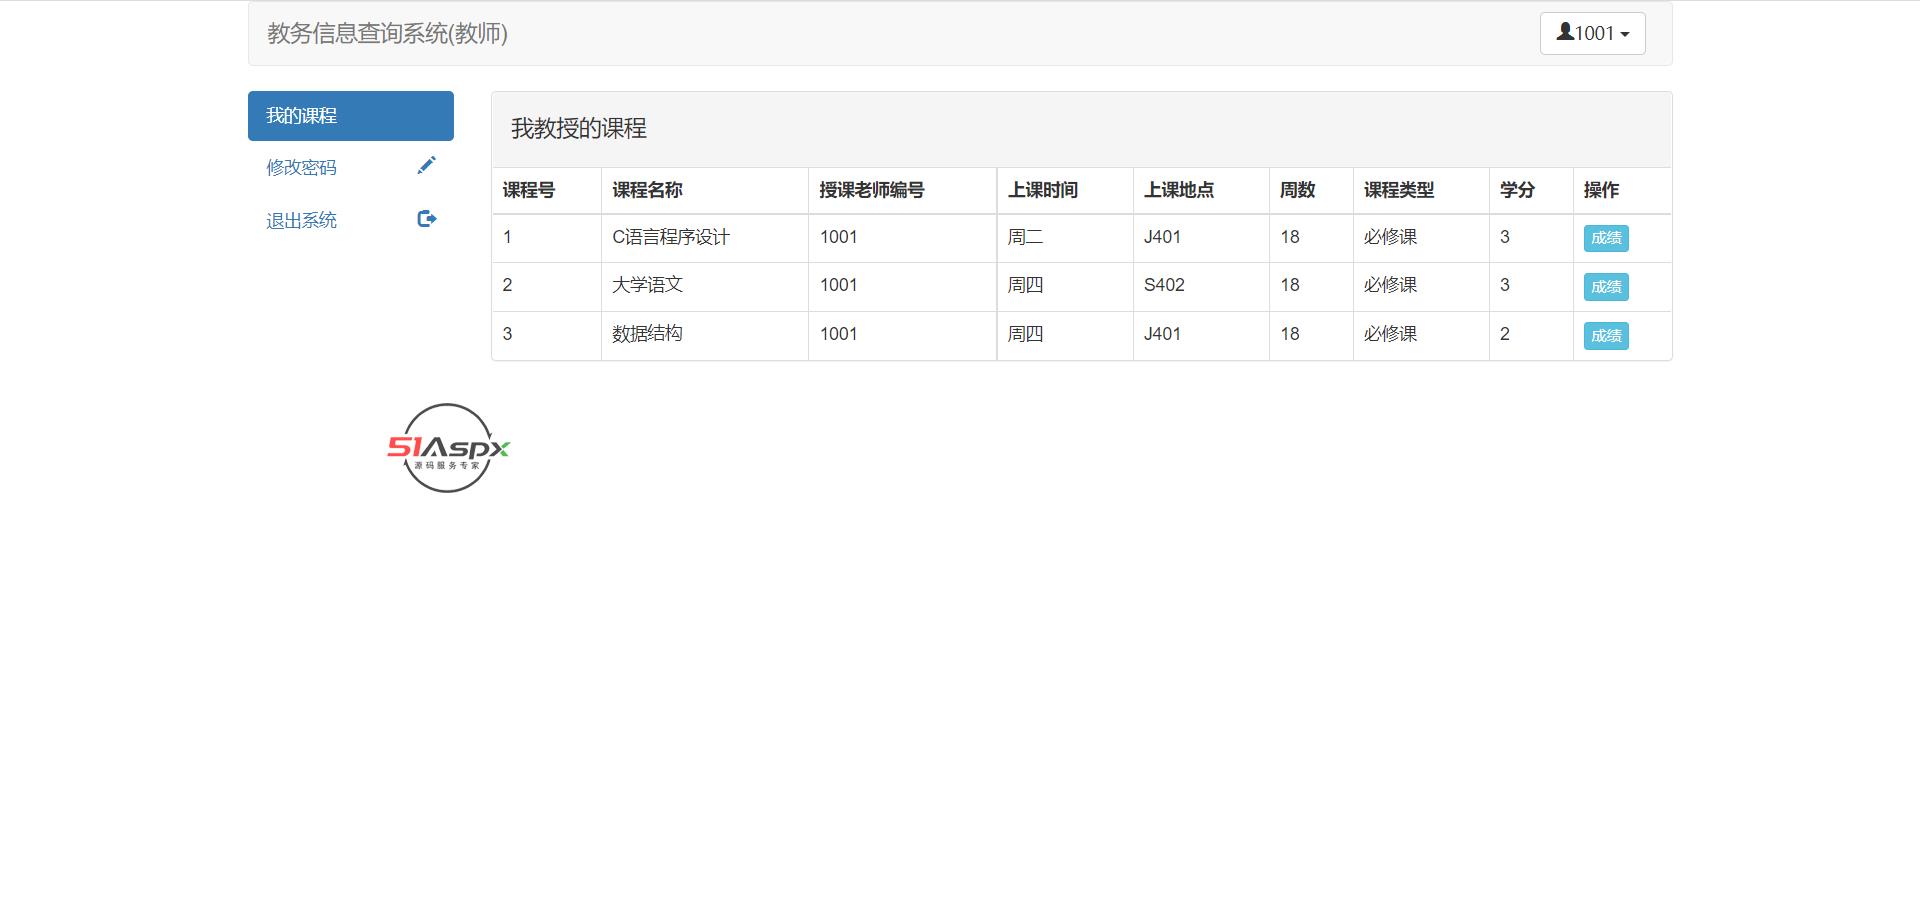The width and height of the screenshot is (1920, 902).
Task: Click the 教务信息查询系统(教师) header title
Action: click(387, 33)
